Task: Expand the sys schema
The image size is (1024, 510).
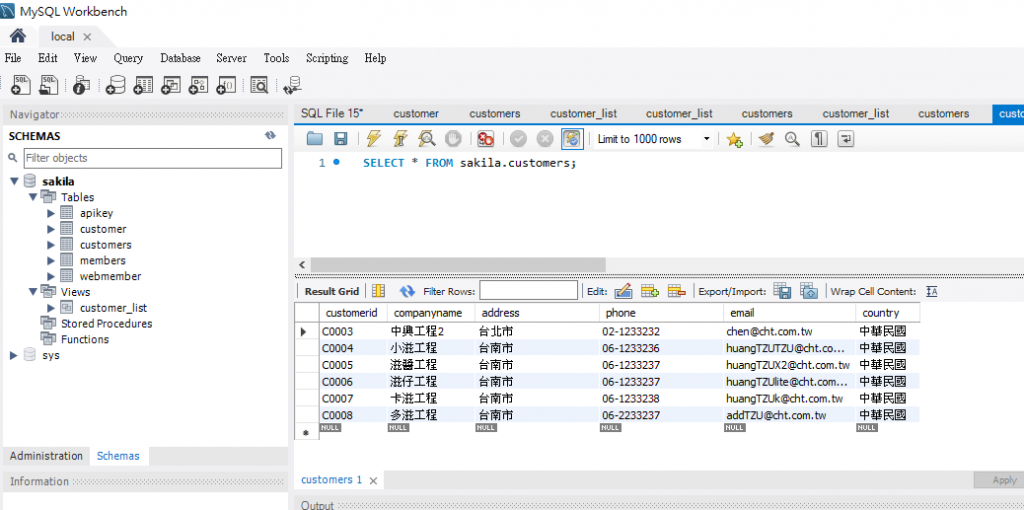Action: click(x=14, y=355)
